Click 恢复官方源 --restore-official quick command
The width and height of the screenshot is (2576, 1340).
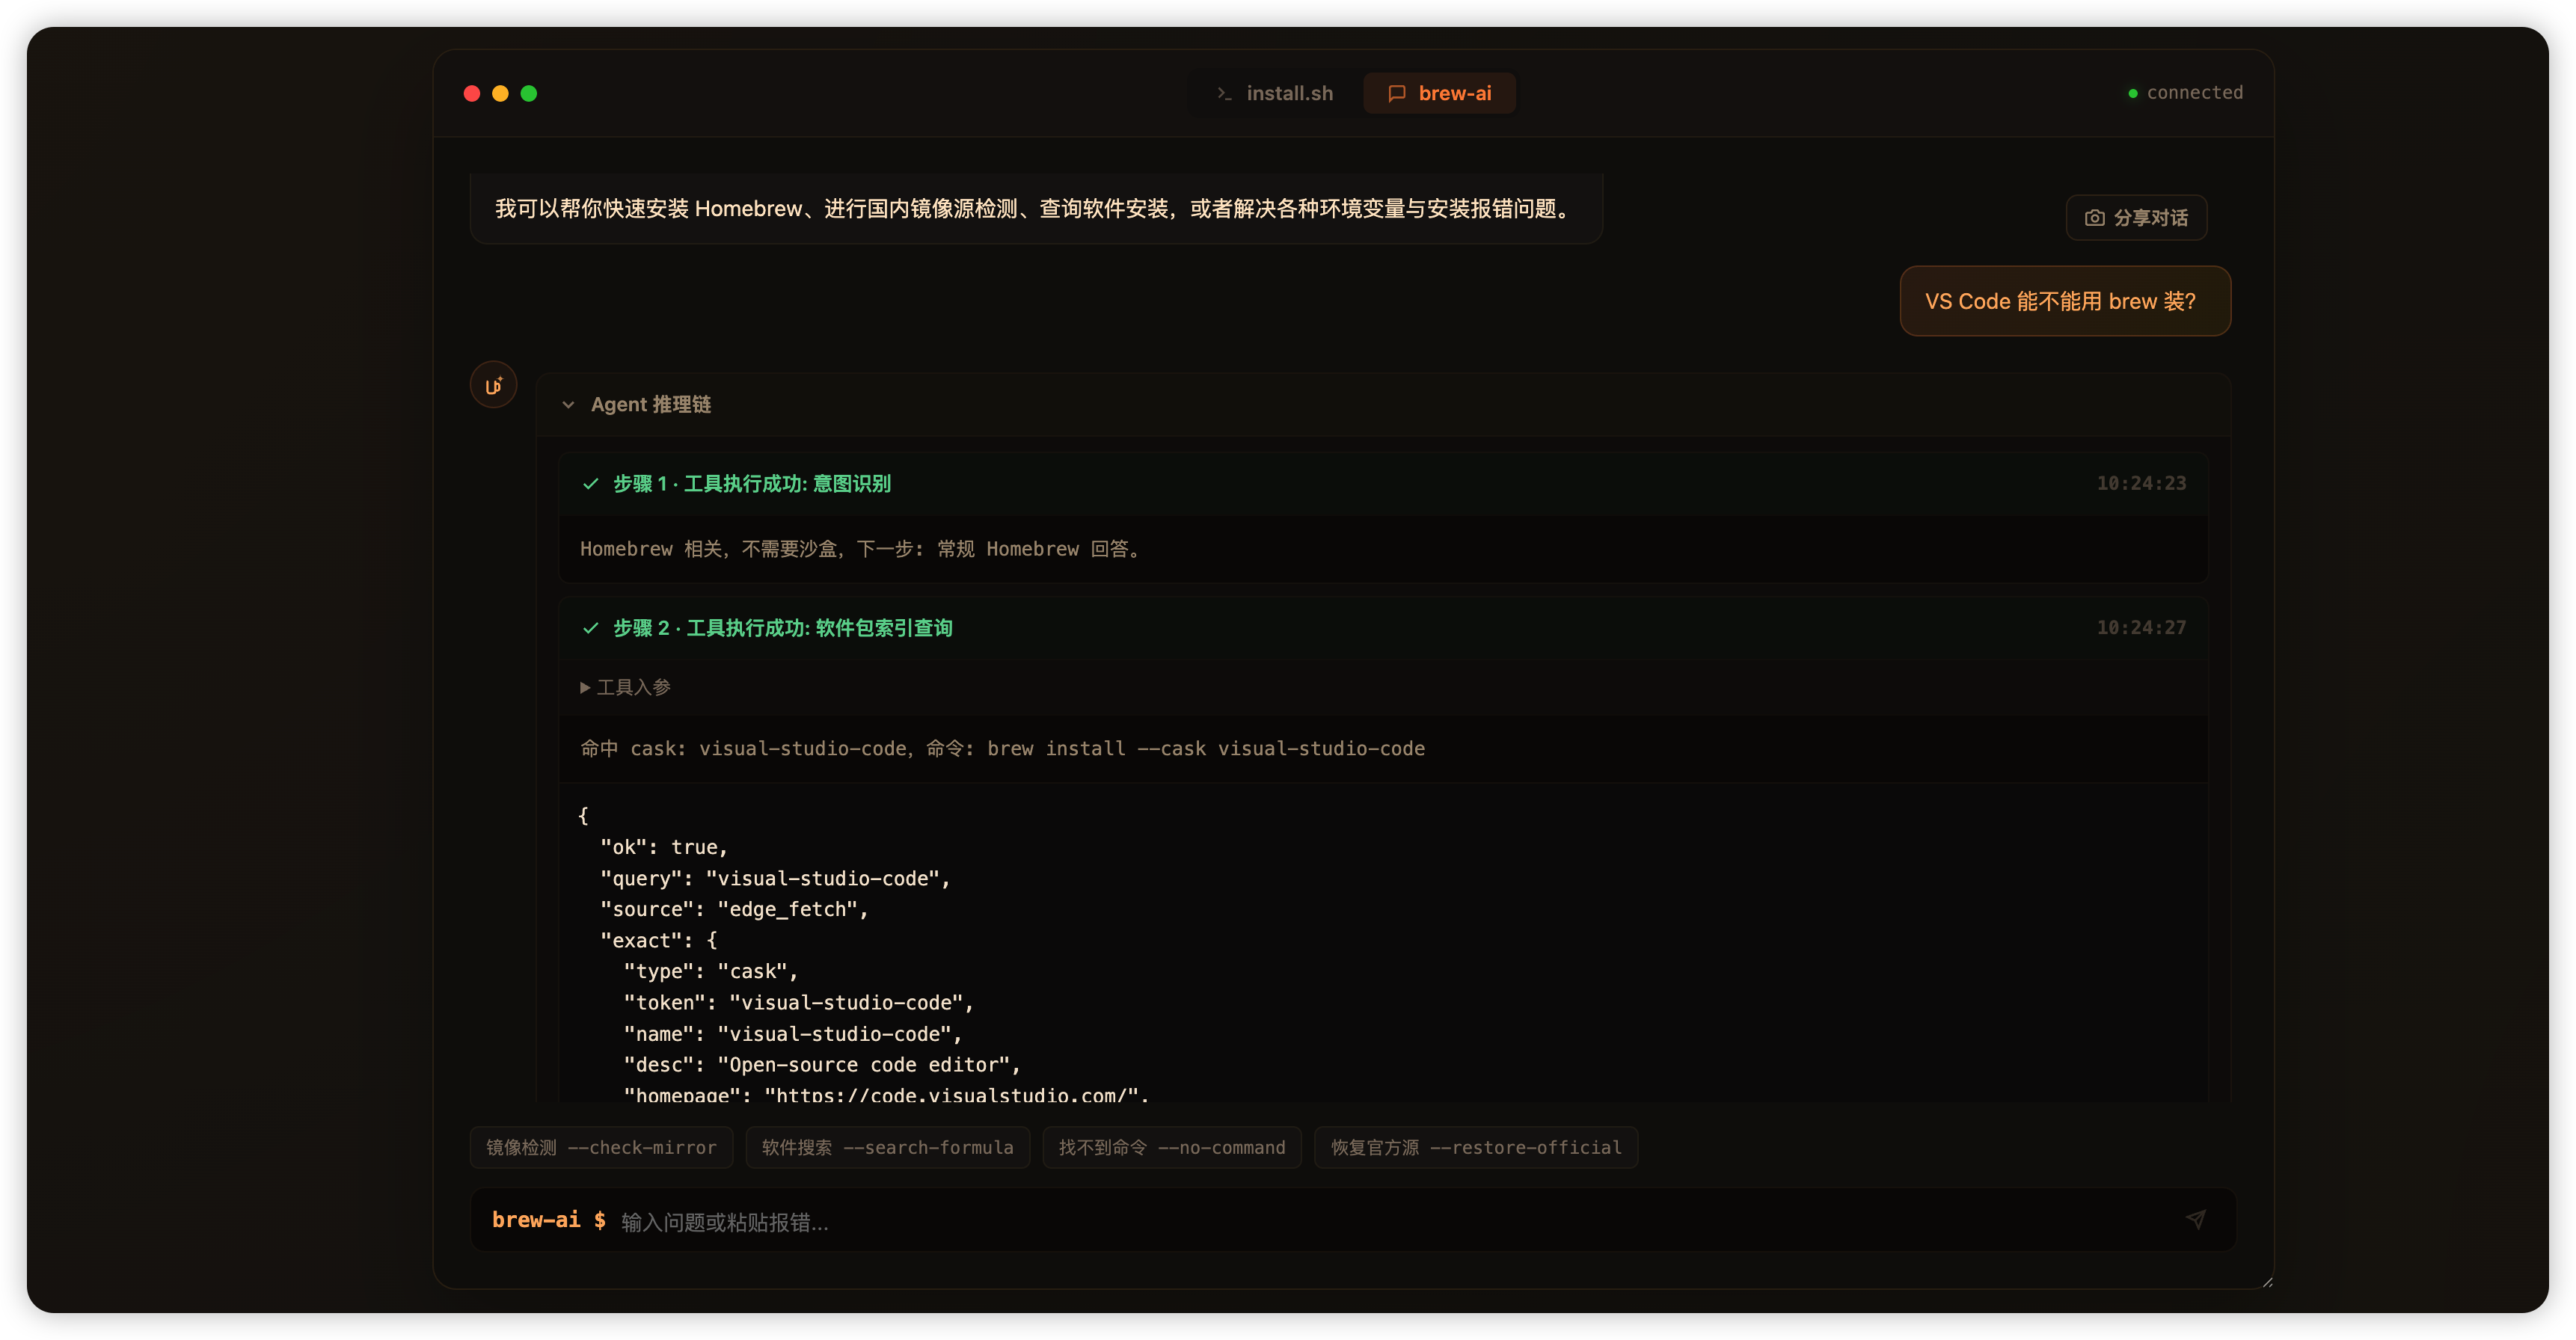(1476, 1147)
